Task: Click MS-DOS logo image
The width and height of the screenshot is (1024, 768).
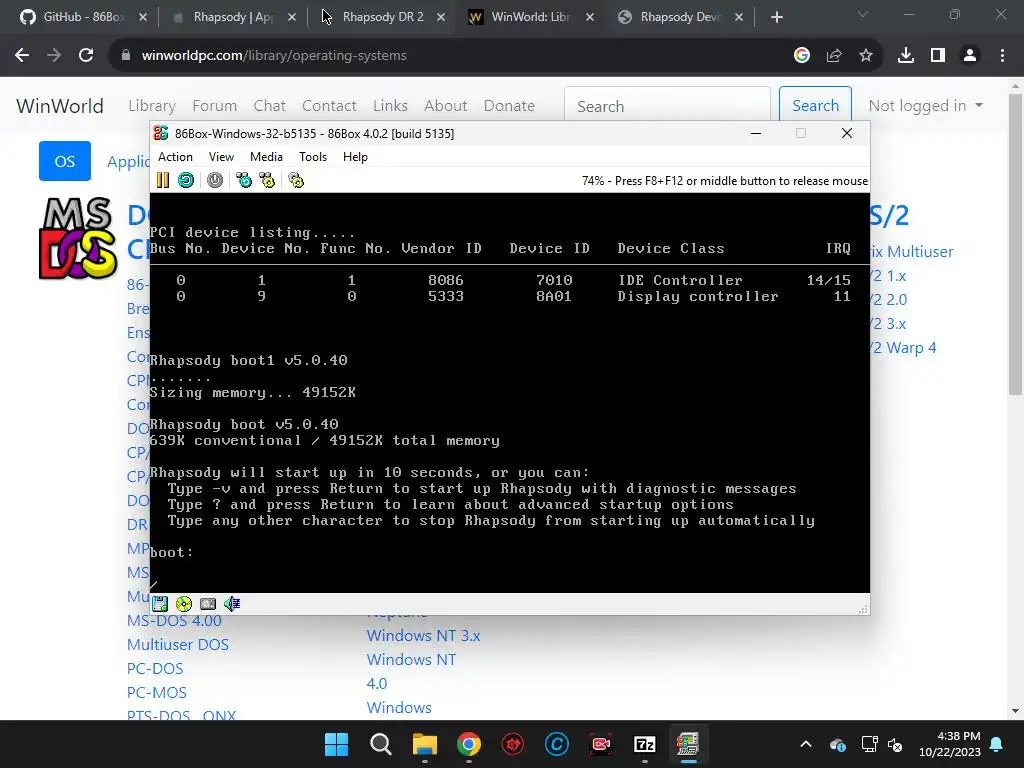Action: (x=78, y=238)
